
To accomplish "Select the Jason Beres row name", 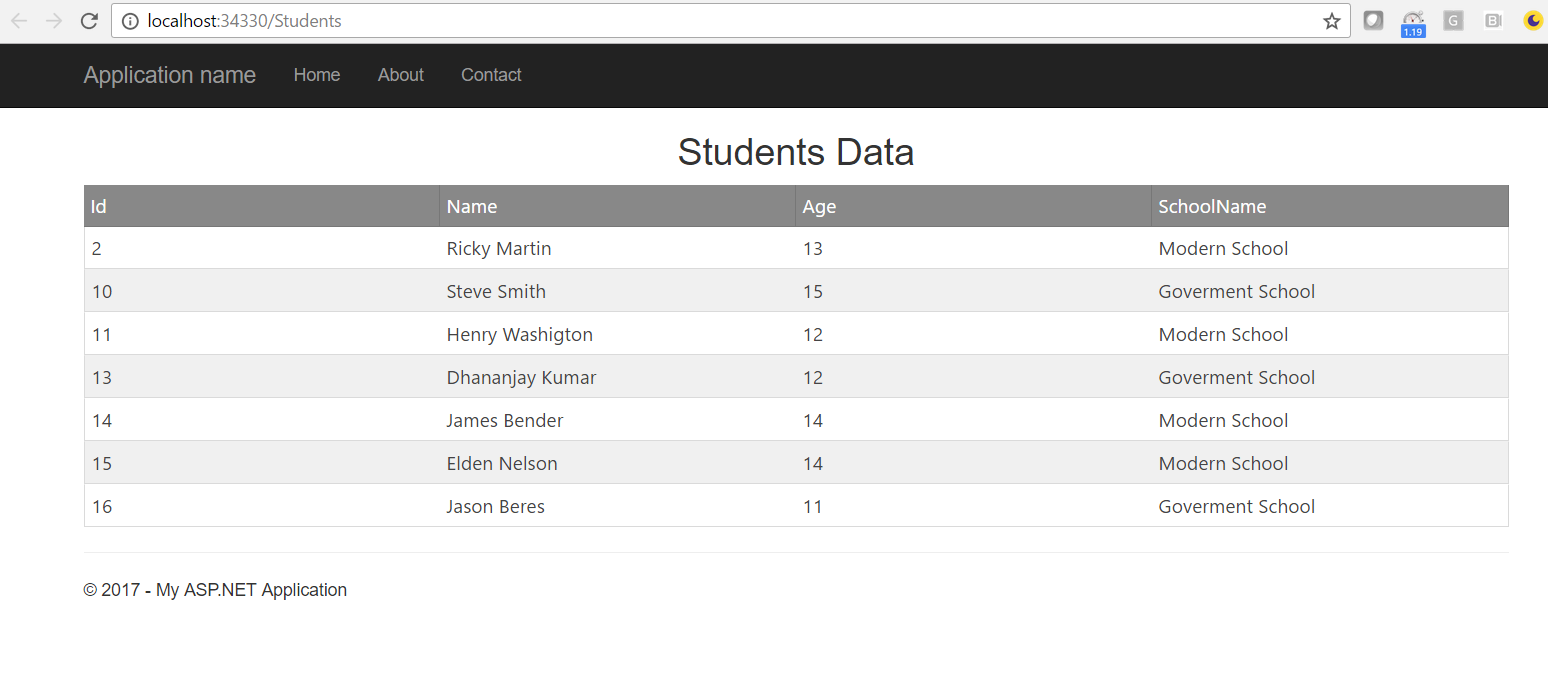I will 495,507.
